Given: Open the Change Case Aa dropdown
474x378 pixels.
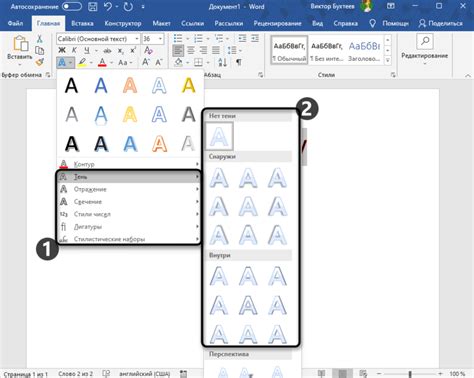Looking at the screenshot, I should coord(125,62).
